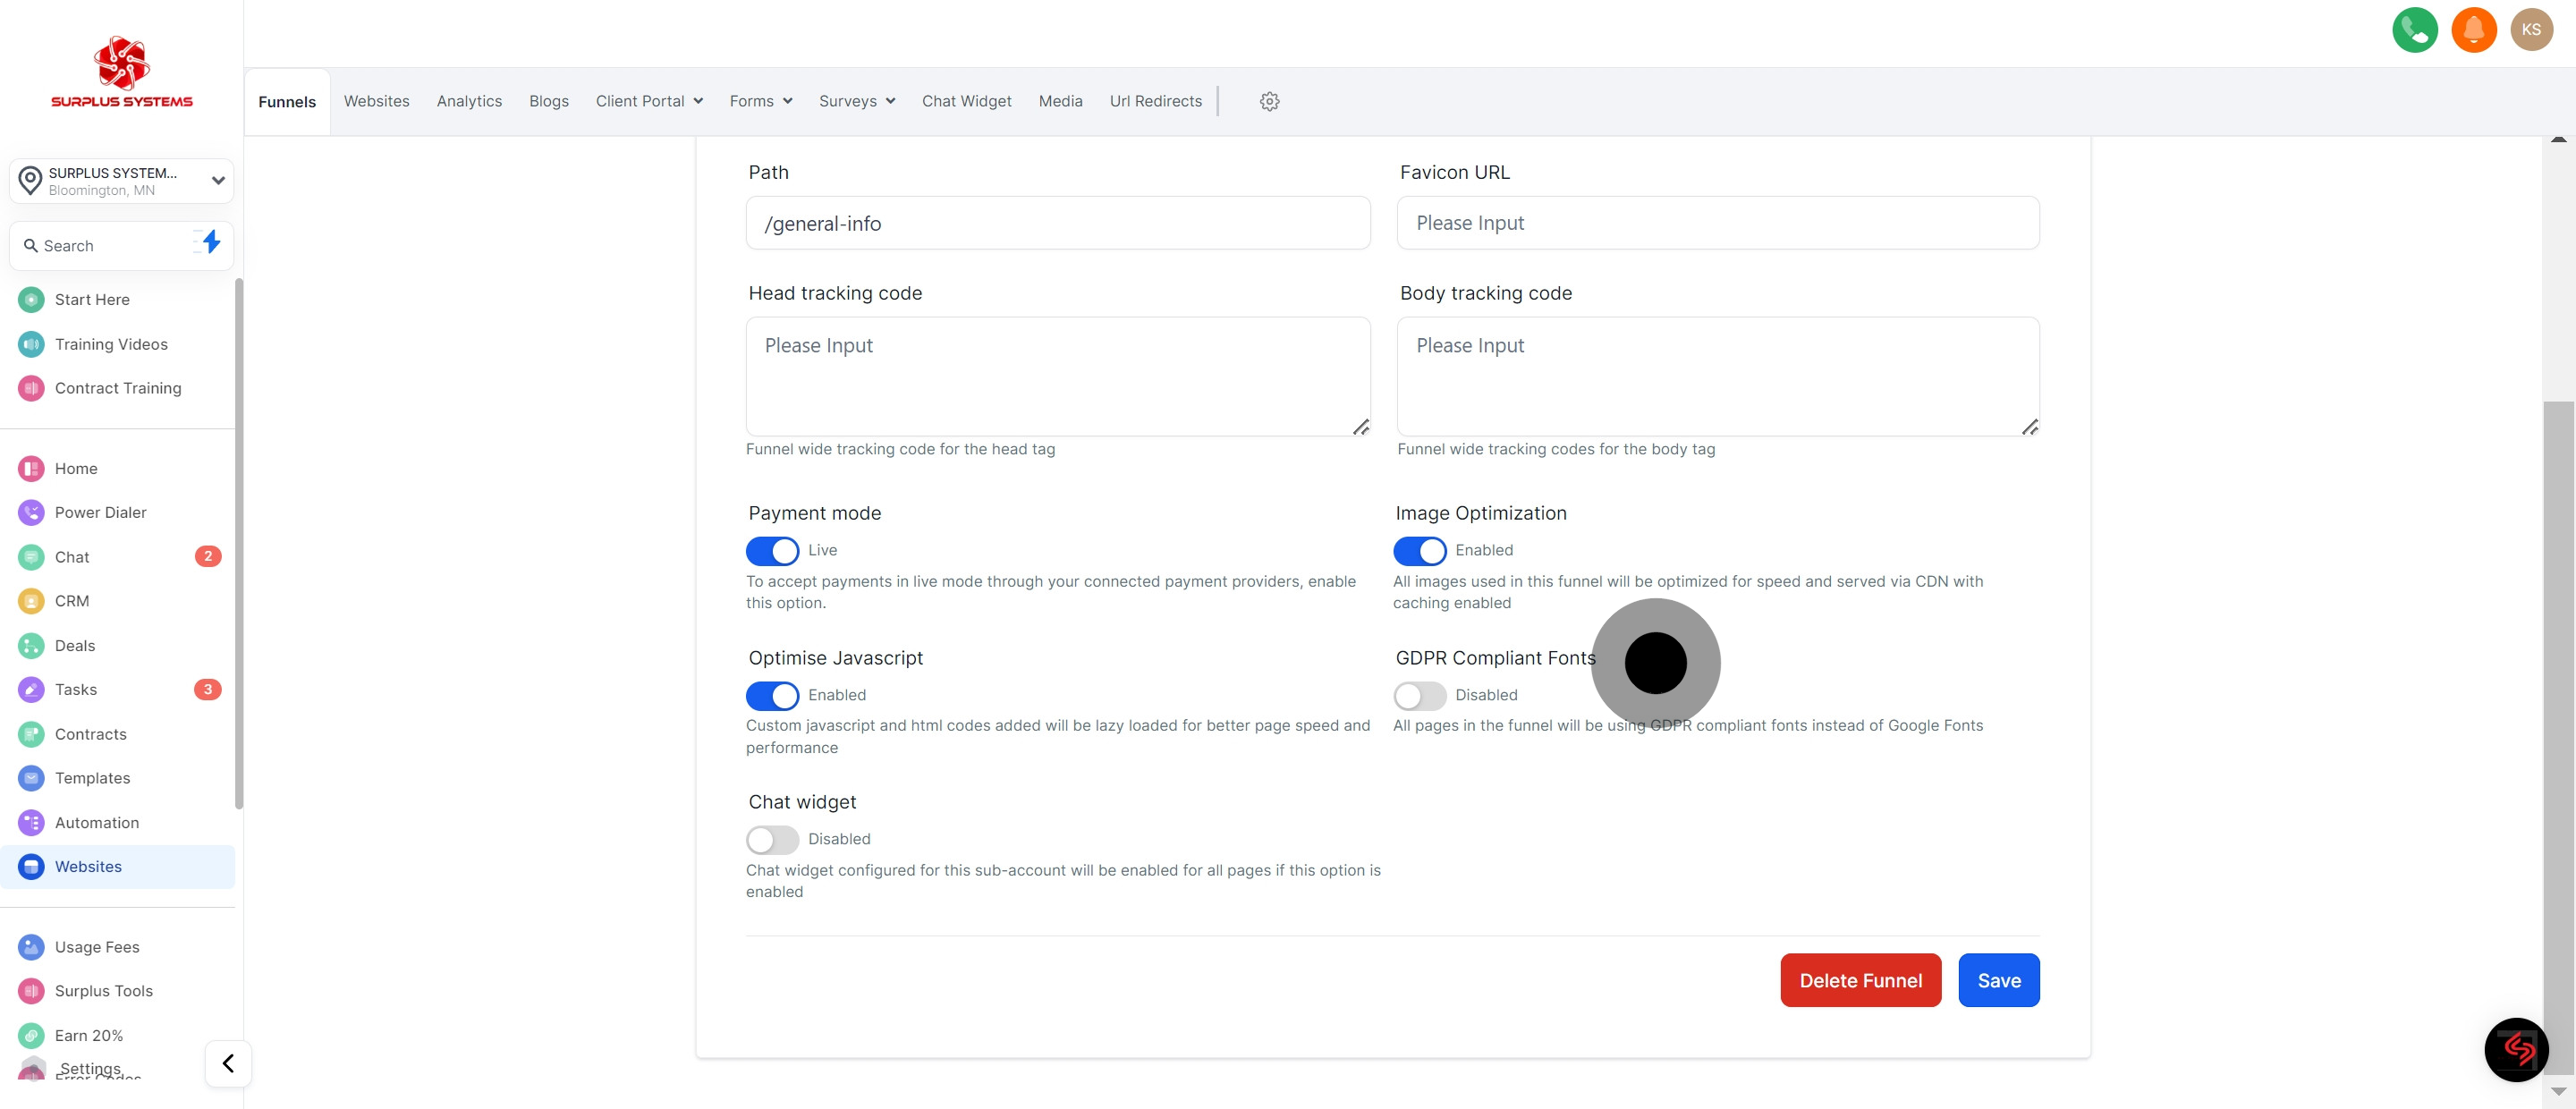The width and height of the screenshot is (2576, 1109).
Task: Go to Automation in the sidebar
Action: [x=96, y=822]
